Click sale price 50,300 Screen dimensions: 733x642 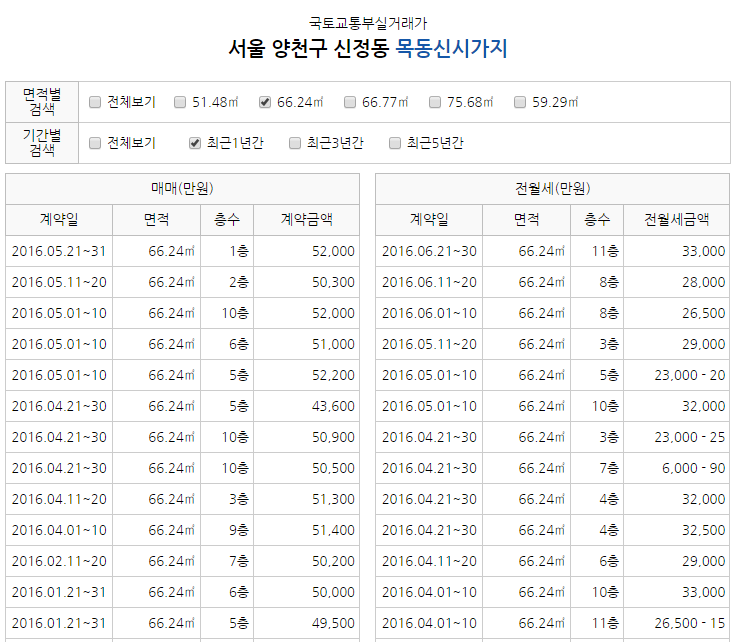pos(333,282)
